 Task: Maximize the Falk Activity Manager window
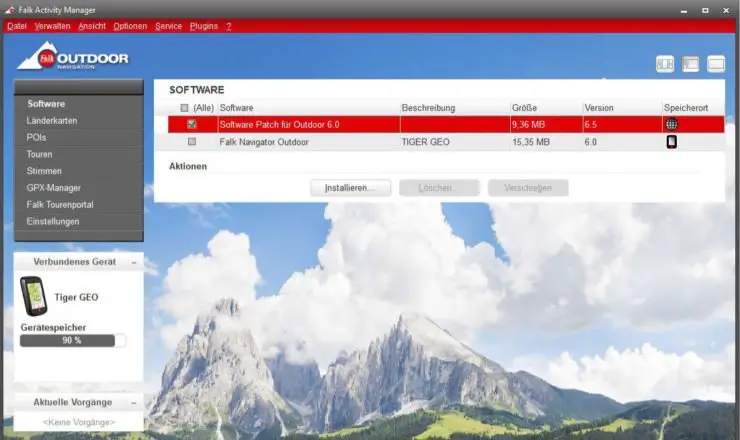coord(705,10)
